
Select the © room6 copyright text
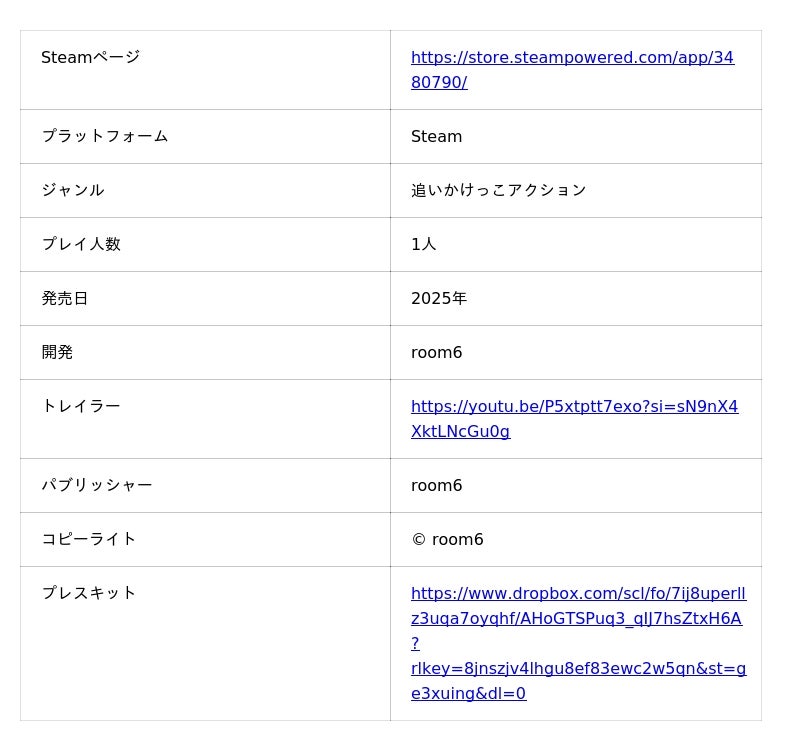[447, 540]
